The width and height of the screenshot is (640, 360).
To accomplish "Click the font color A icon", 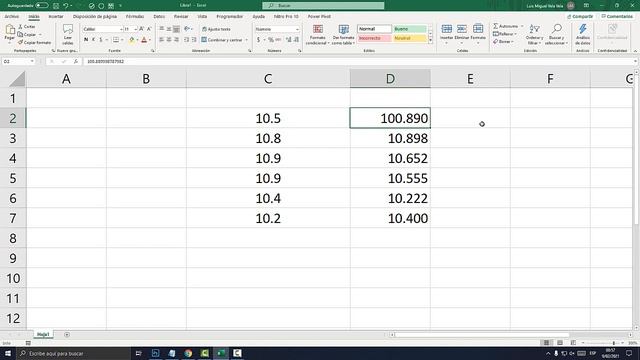I will (x=144, y=40).
